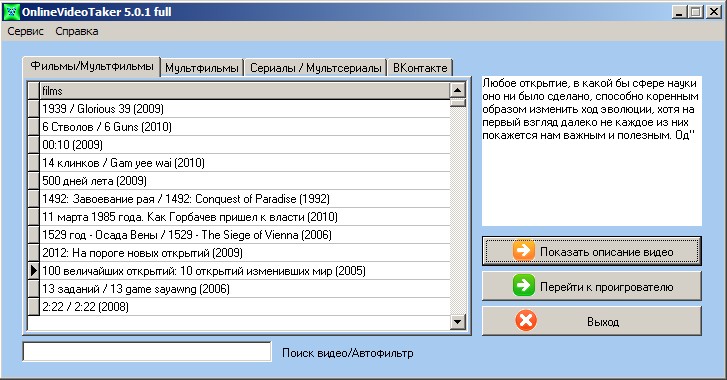
Task: Maximize the OnlineVideoTaker window
Action: pos(695,12)
